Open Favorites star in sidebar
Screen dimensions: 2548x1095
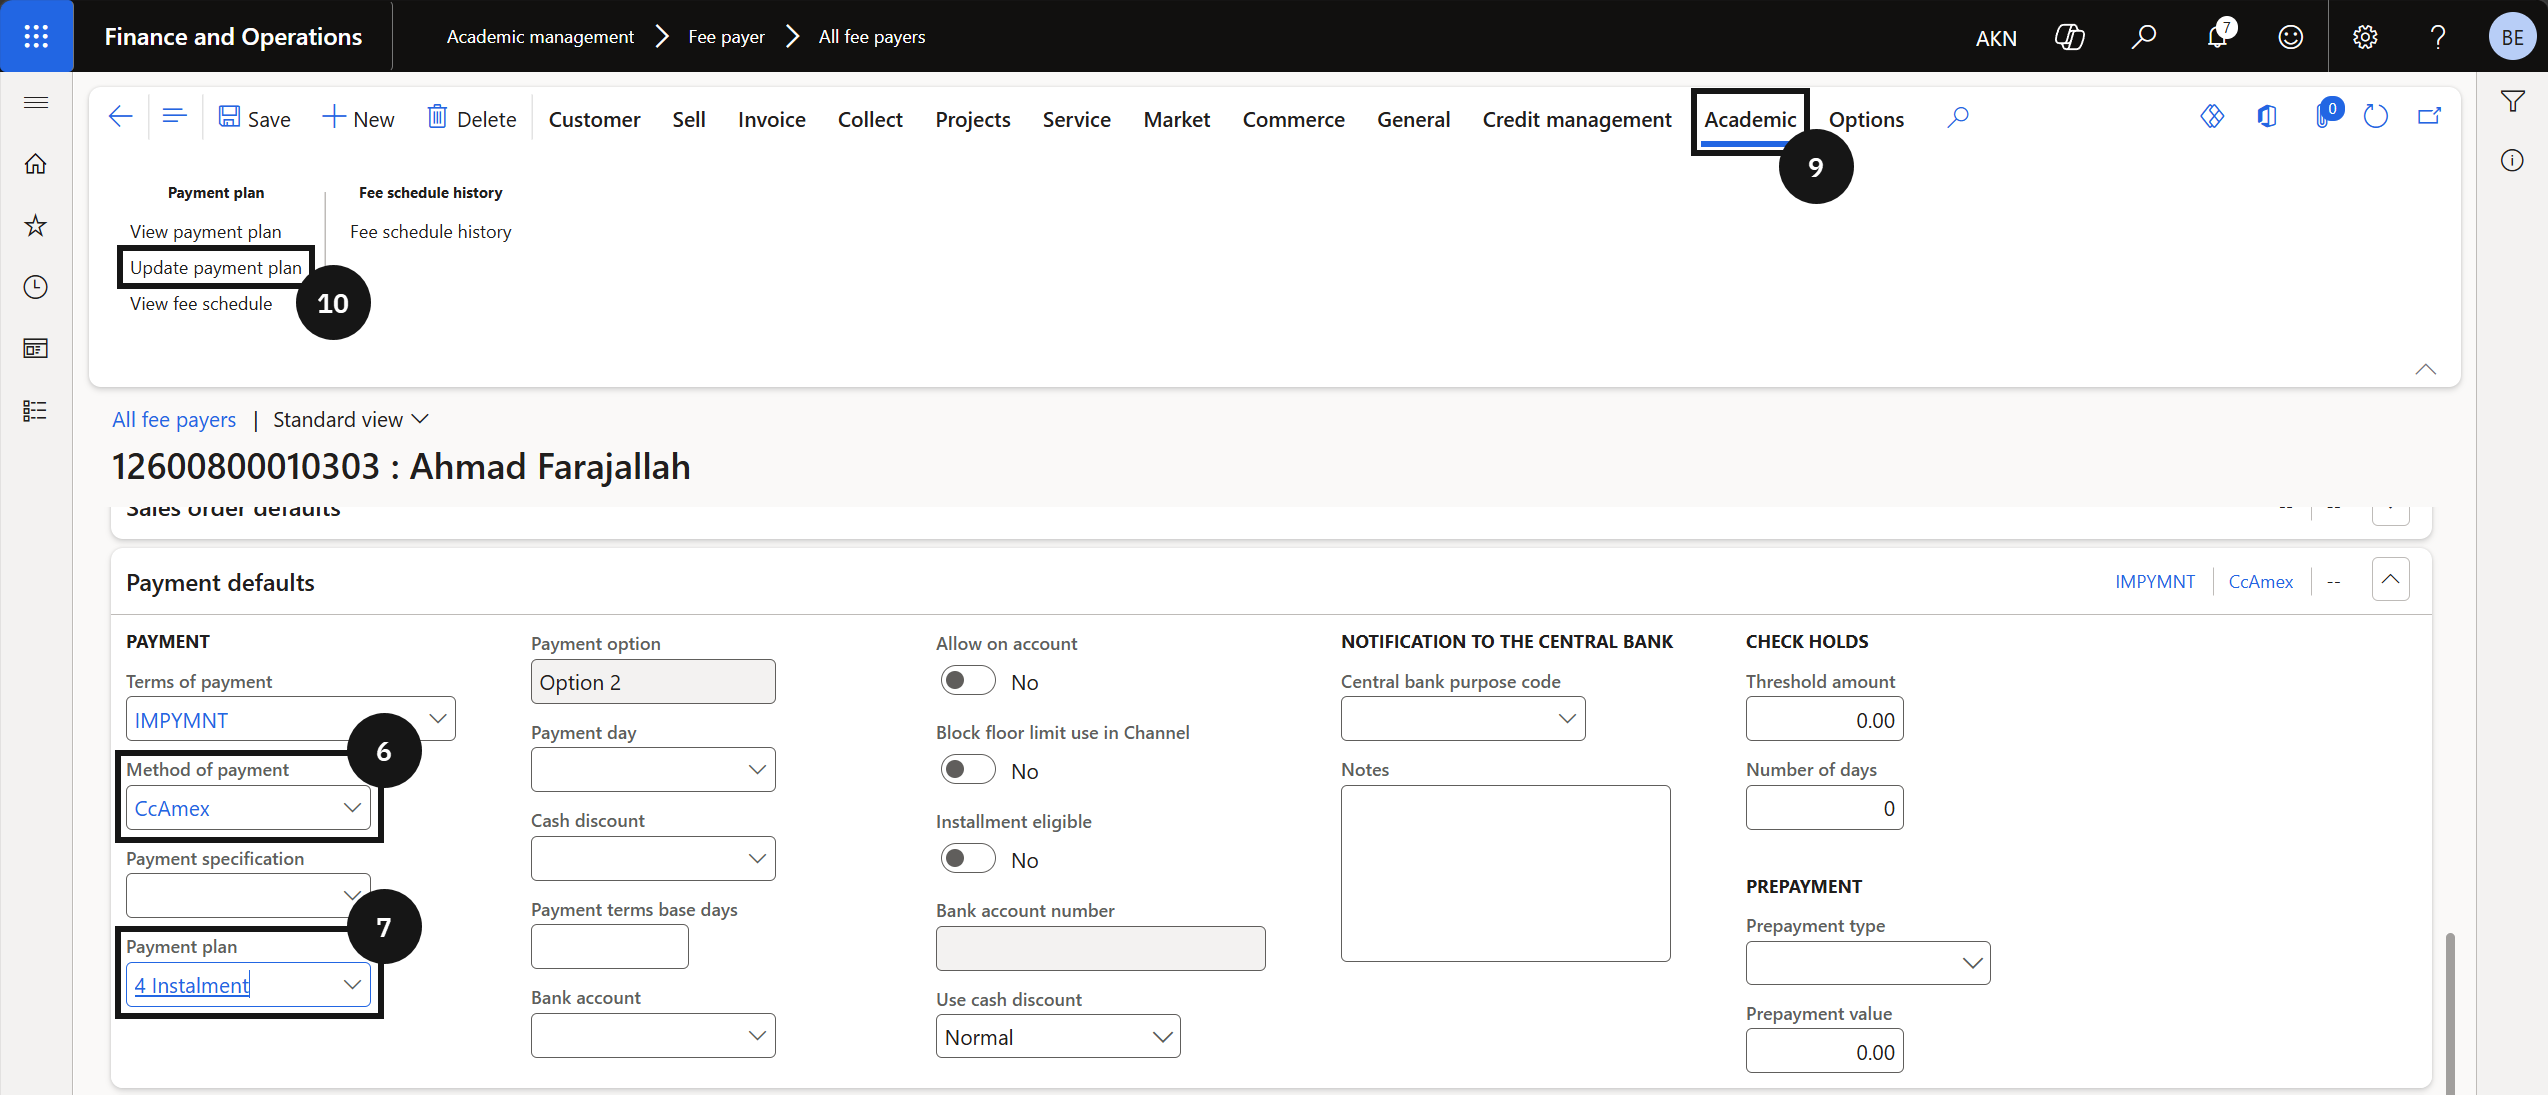(36, 226)
